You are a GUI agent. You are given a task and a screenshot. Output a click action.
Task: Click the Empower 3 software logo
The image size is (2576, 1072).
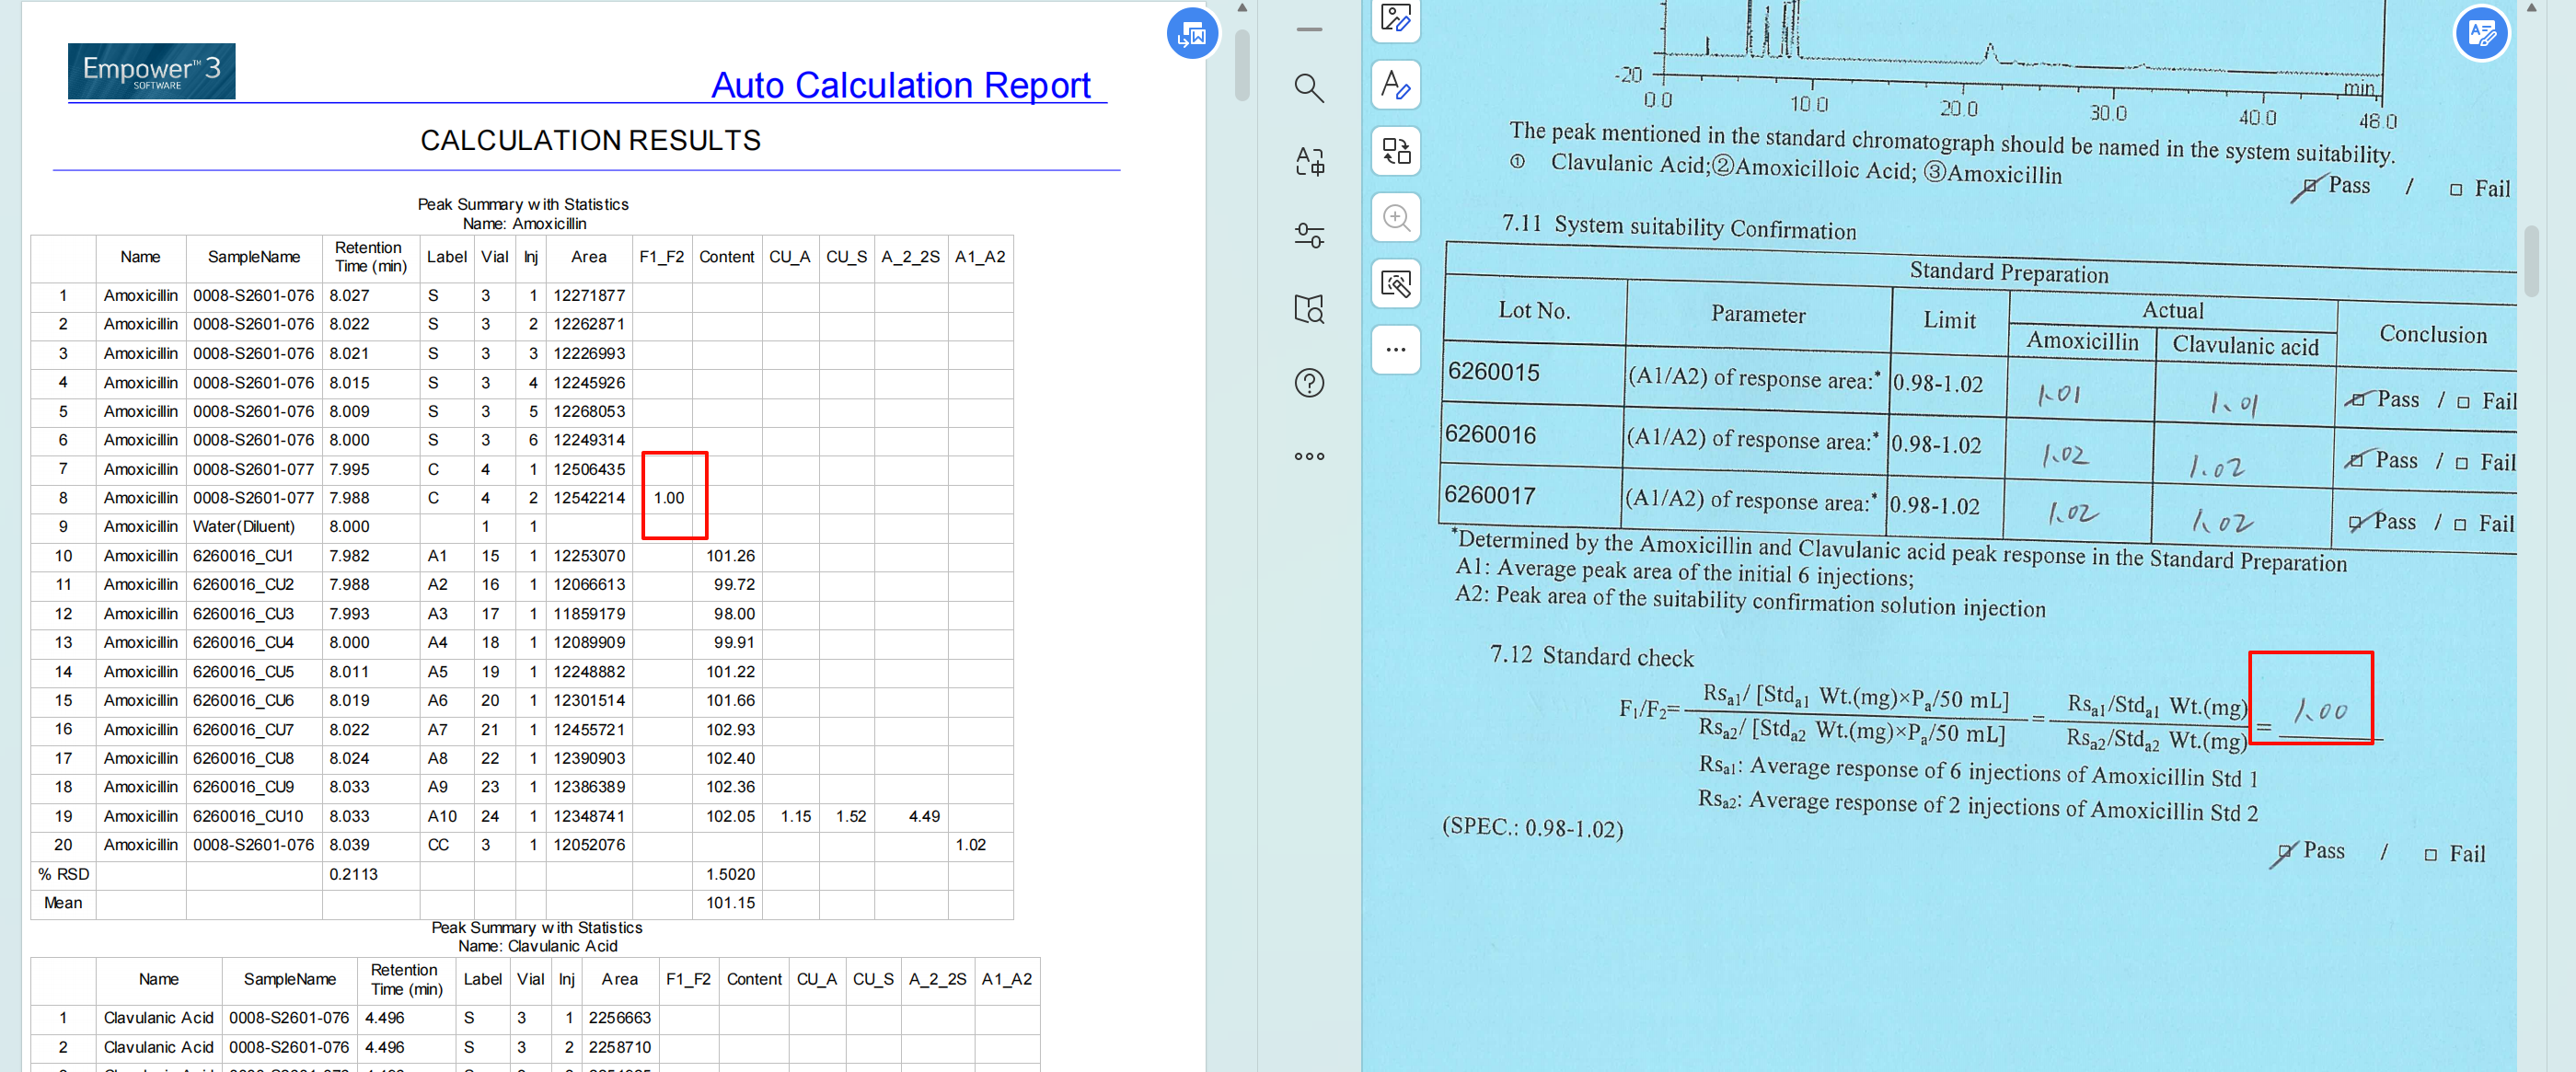pos(152,71)
